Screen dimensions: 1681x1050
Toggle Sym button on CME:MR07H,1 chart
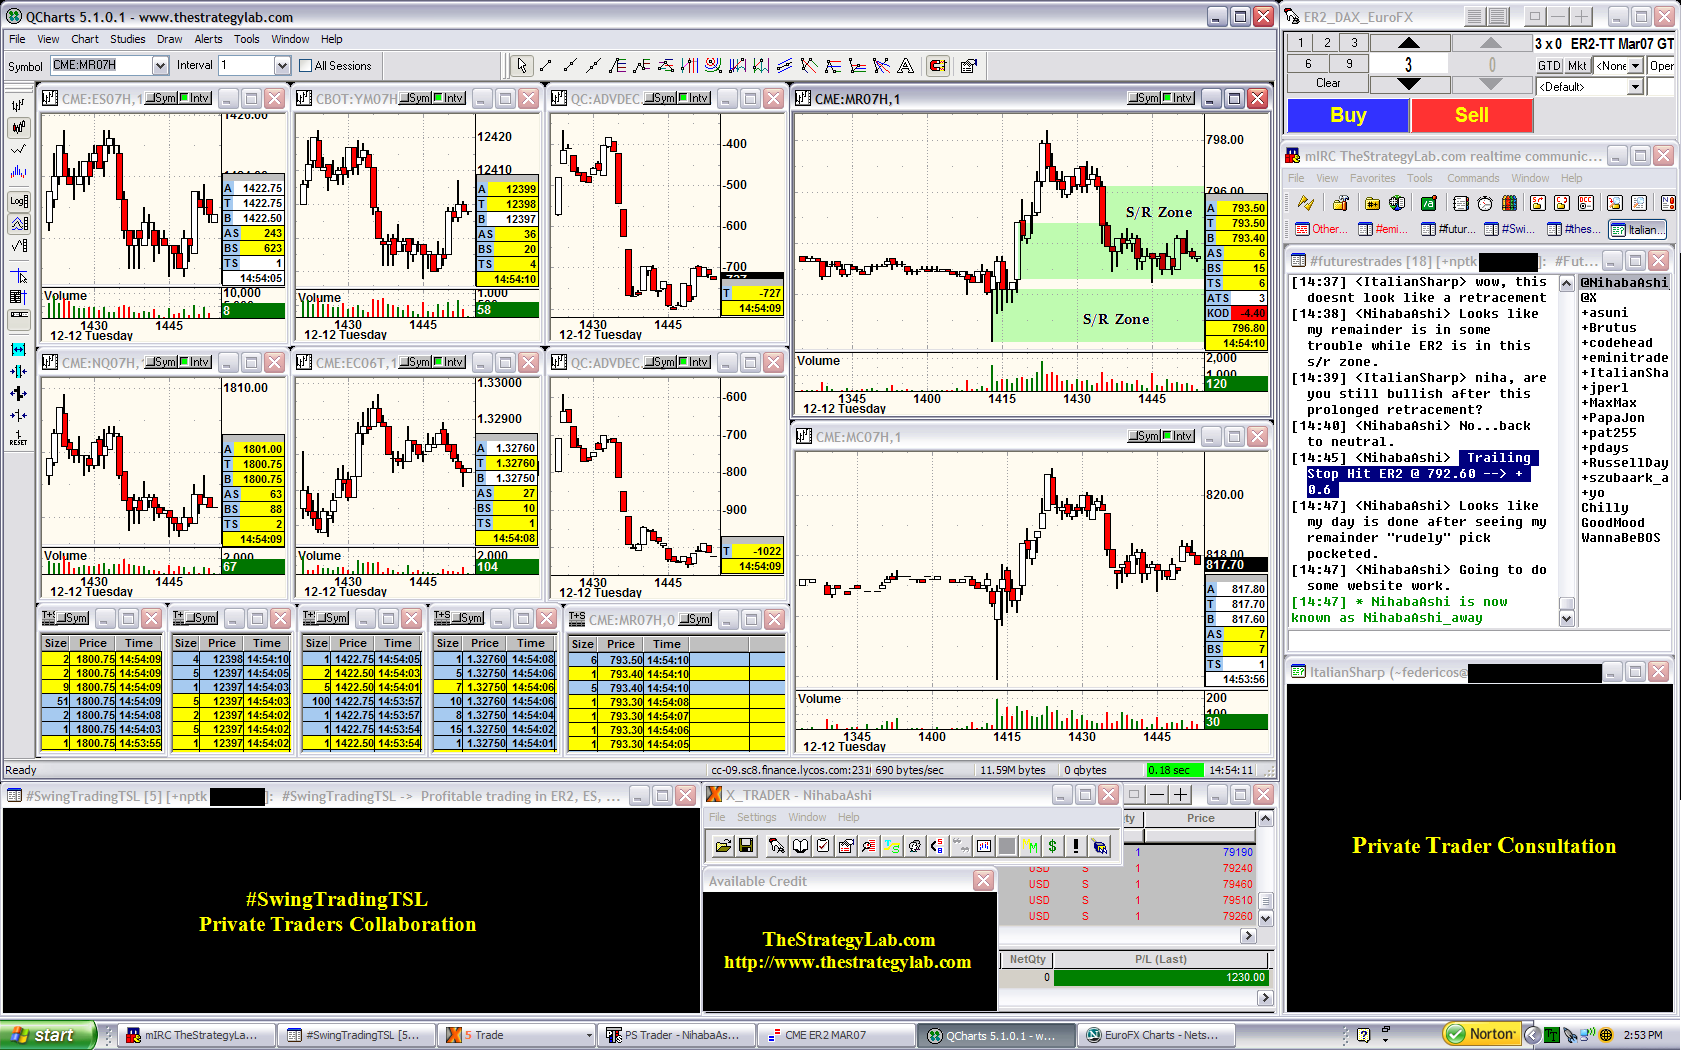1144,98
